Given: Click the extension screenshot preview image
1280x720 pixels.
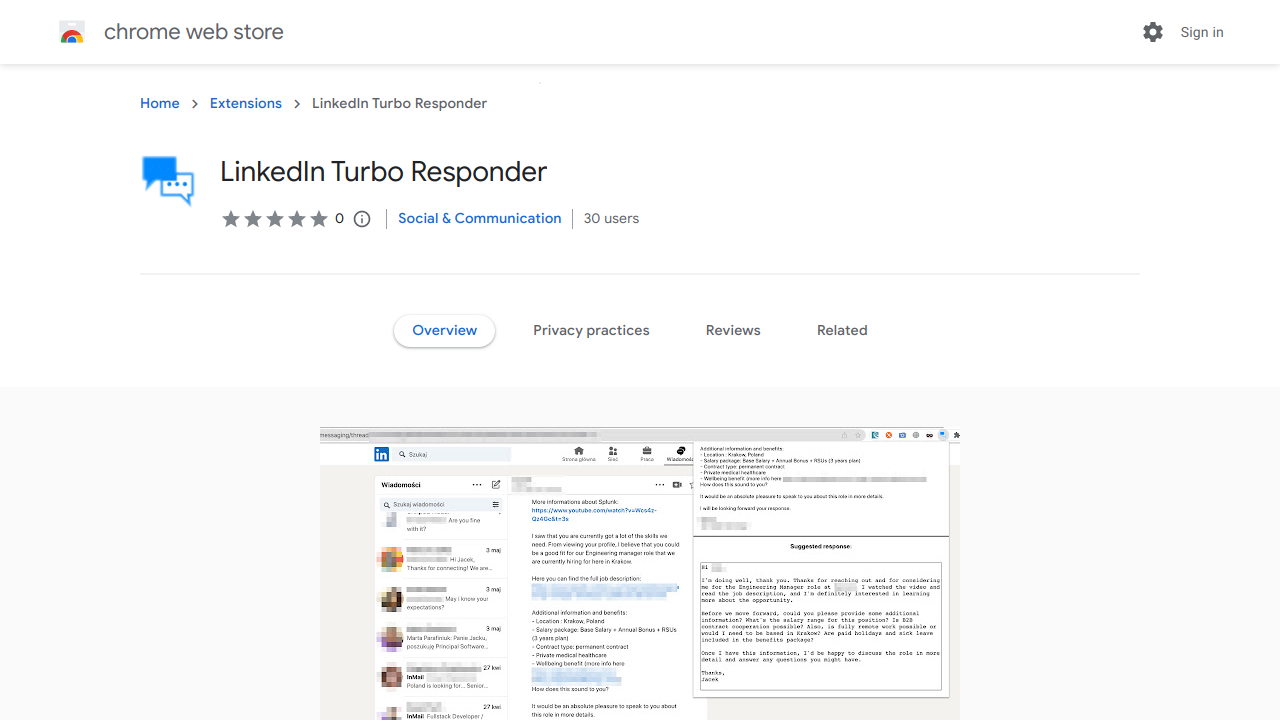Looking at the screenshot, I should point(640,574).
